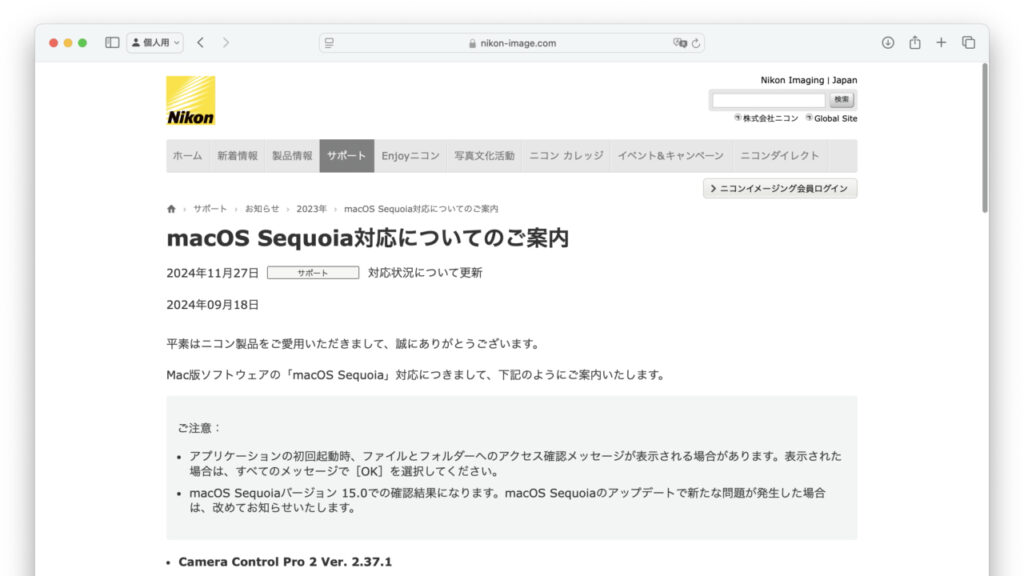Select the Enjoyニコン navigation tab
Image resolution: width=1024 pixels, height=576 pixels.
click(412, 156)
